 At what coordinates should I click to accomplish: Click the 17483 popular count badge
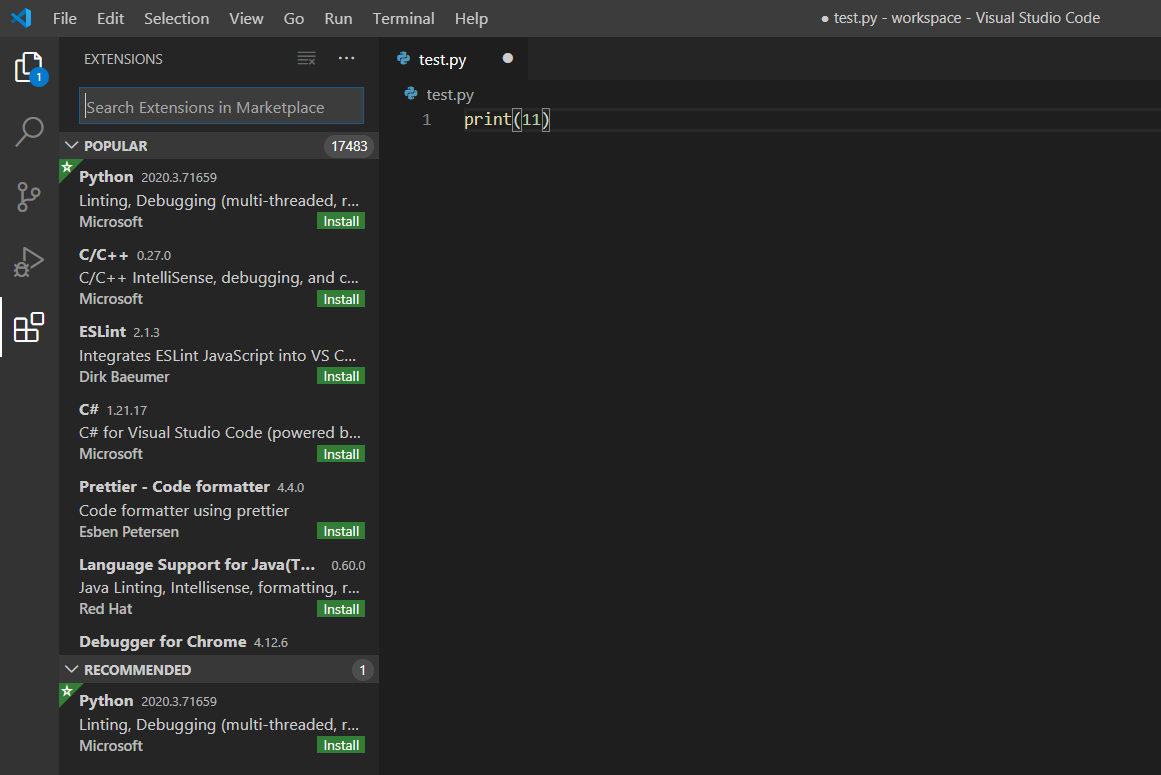point(349,146)
